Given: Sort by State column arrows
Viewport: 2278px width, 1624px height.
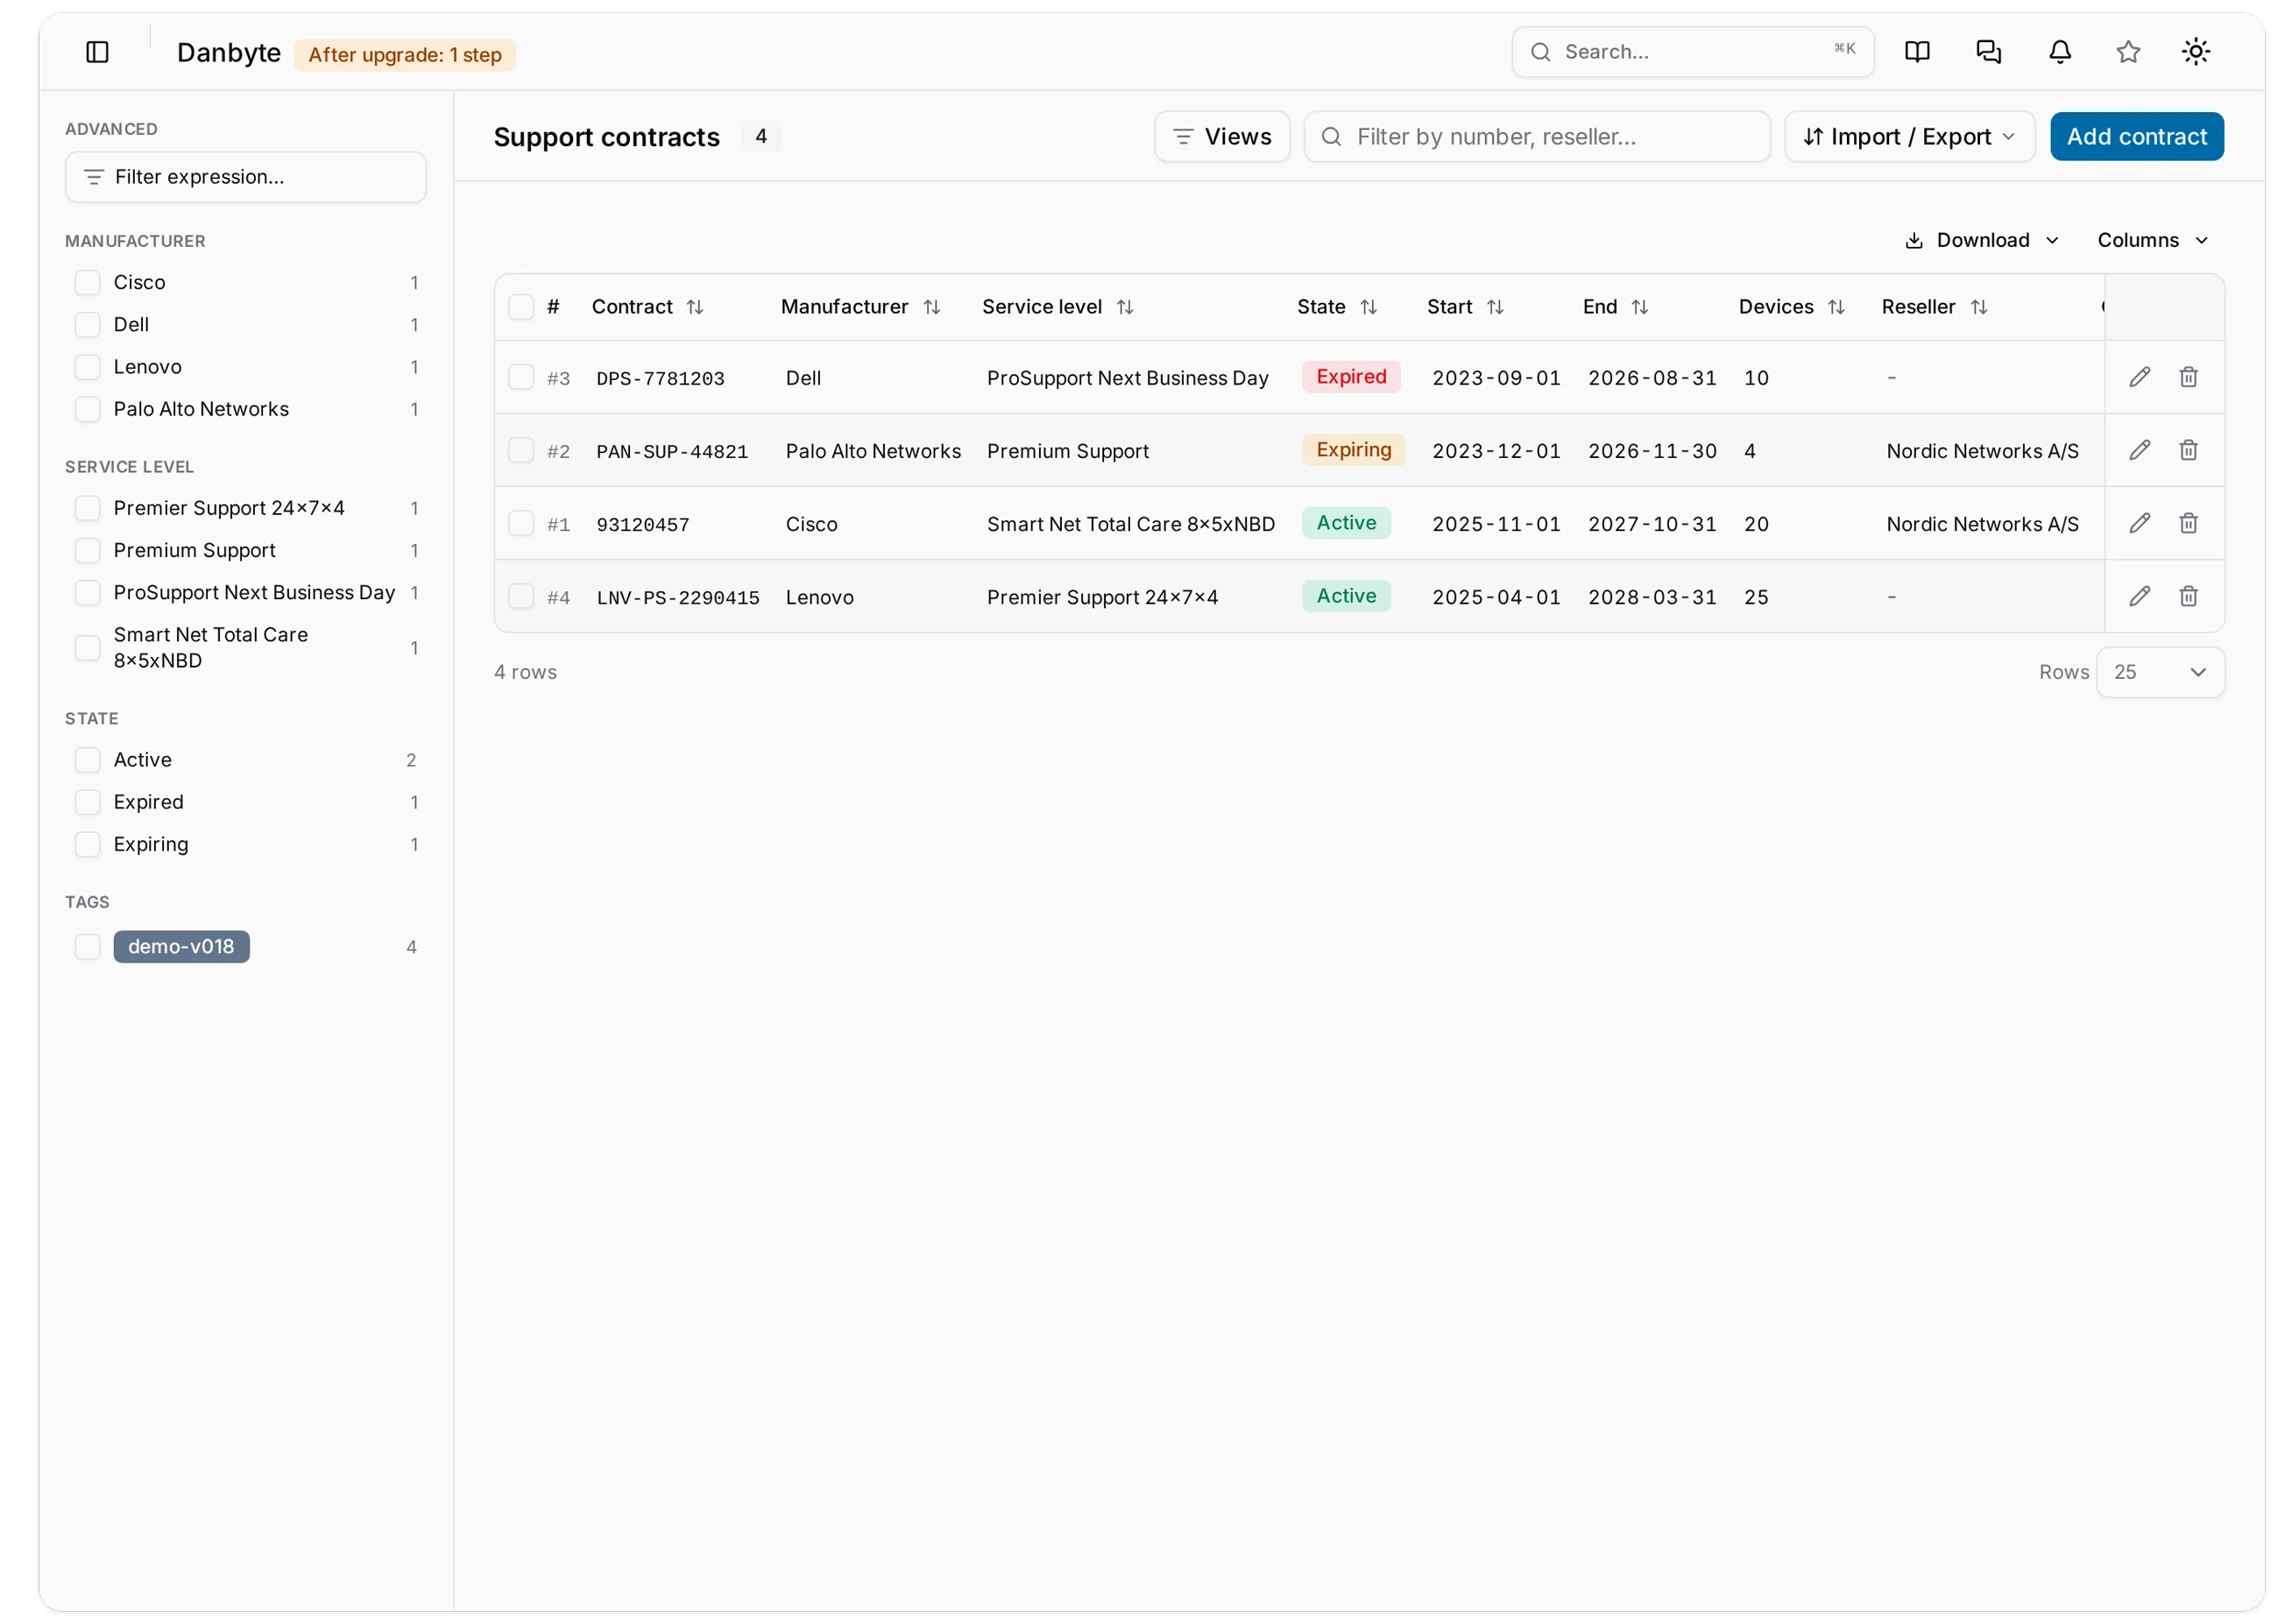Looking at the screenshot, I should 1369,307.
